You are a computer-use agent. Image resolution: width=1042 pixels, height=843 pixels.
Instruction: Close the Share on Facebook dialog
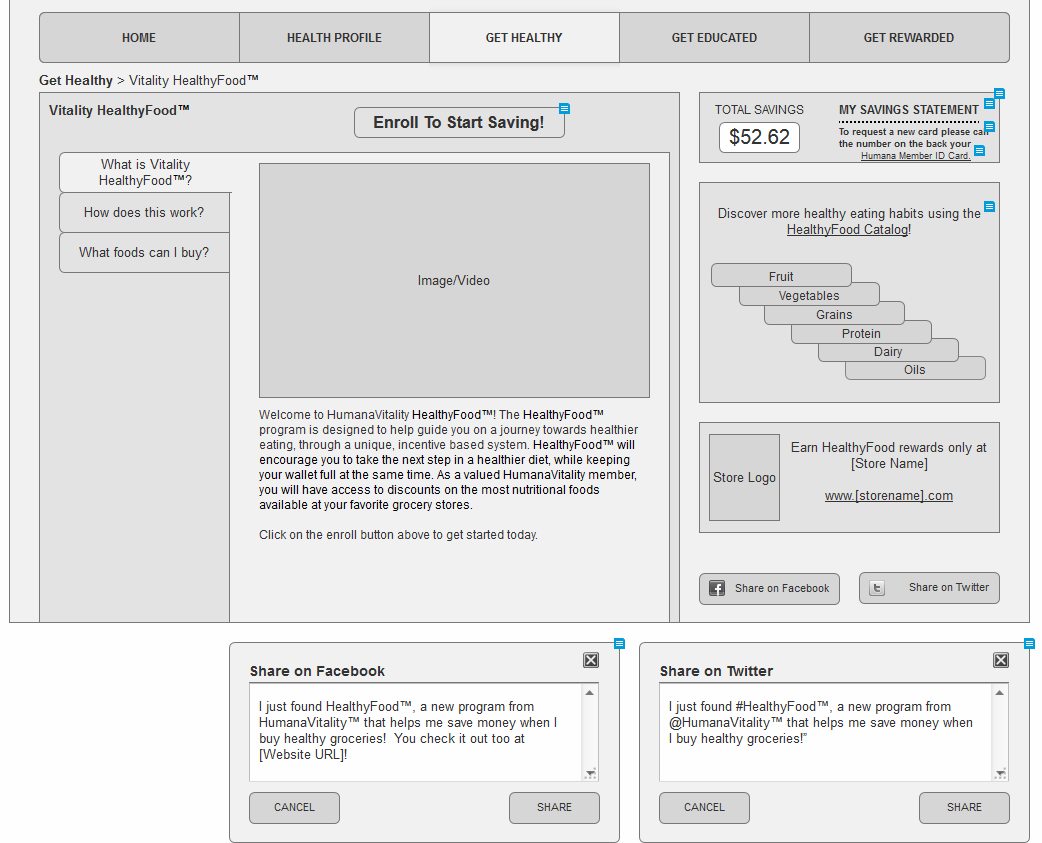point(591,660)
